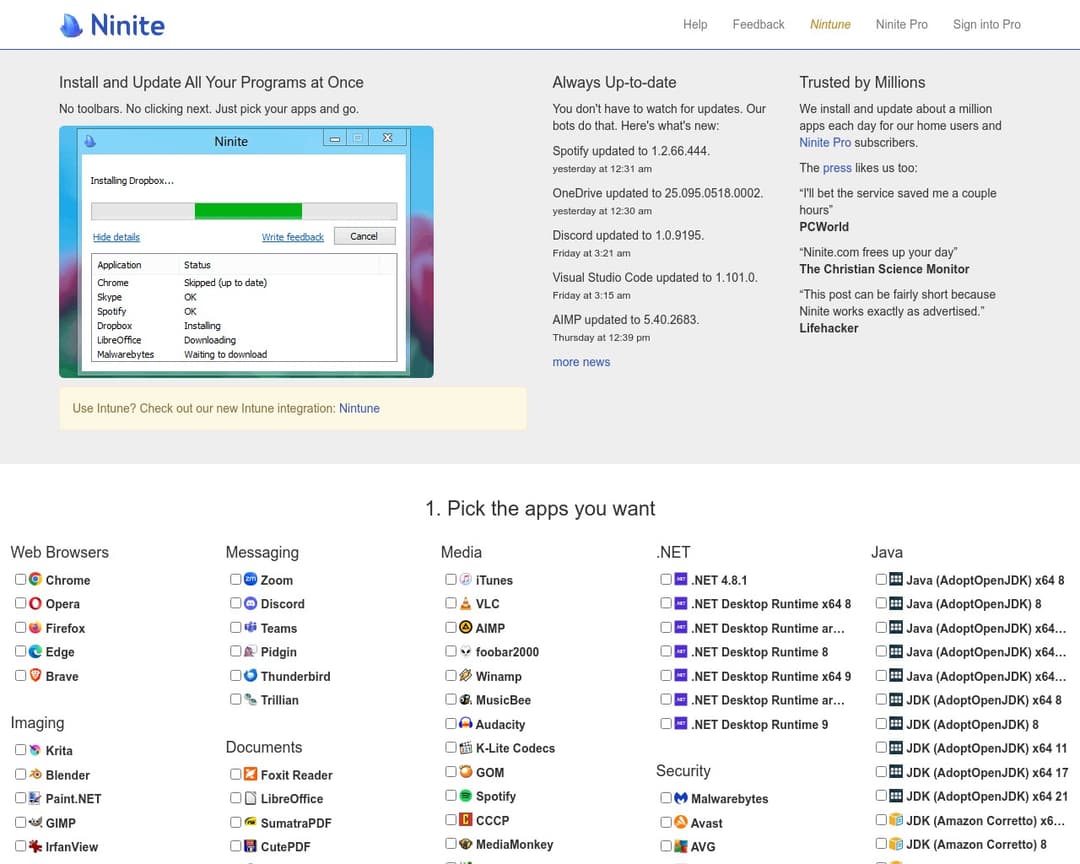Click the GIMP app icon
The image size is (1080, 864).
pyautogui.click(x=35, y=822)
